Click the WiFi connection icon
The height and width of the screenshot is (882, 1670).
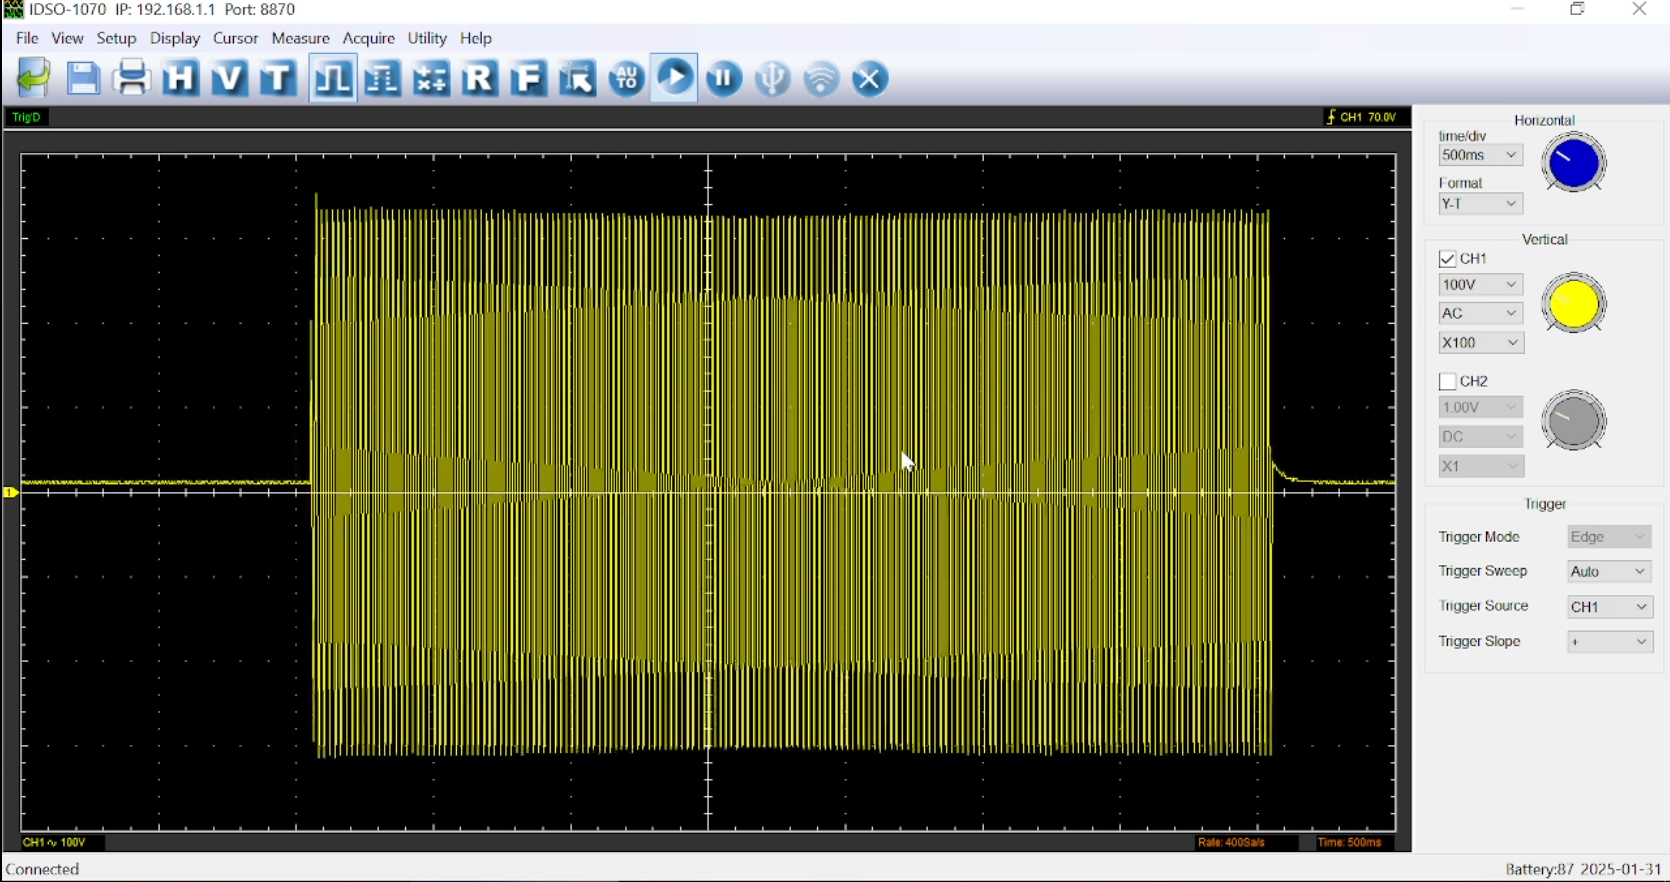pyautogui.click(x=822, y=78)
